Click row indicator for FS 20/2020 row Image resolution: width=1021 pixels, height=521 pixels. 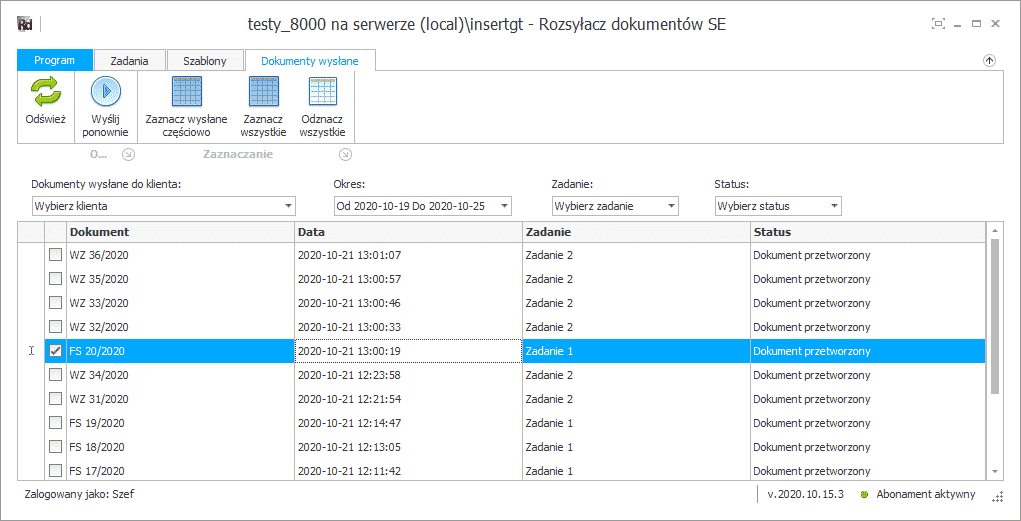point(31,350)
